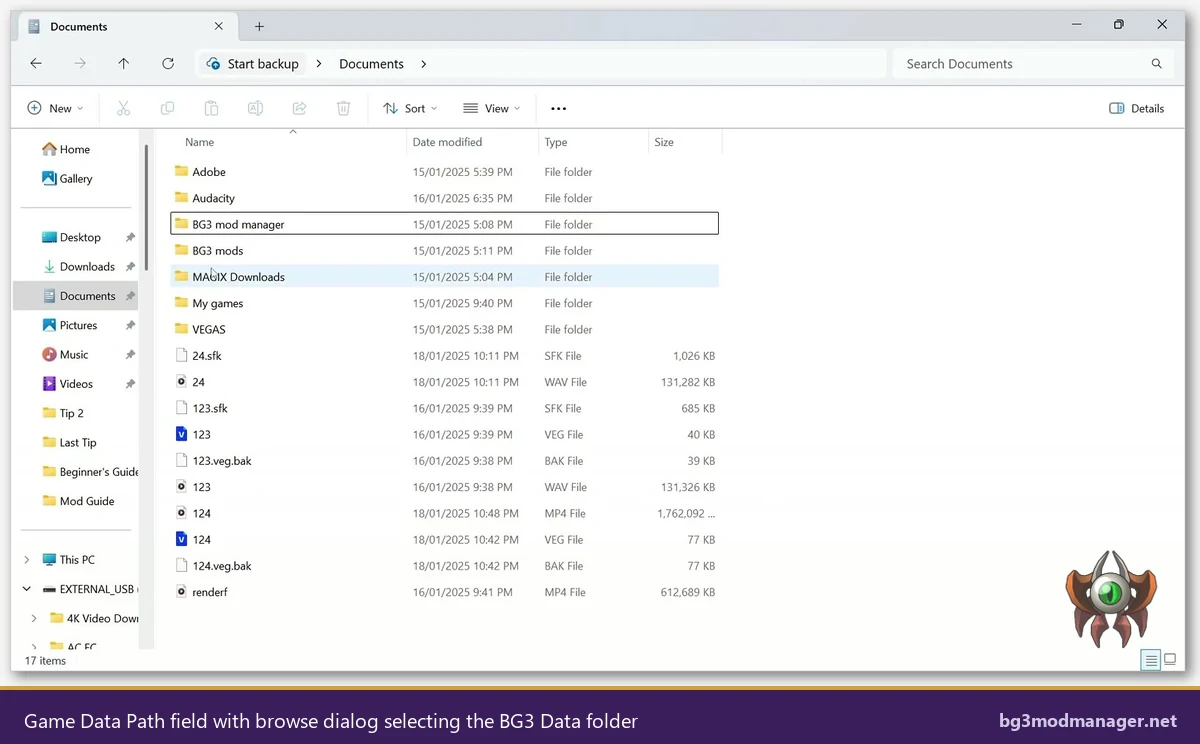Select the 24.sfk file
The image size is (1200, 744).
[x=444, y=356]
